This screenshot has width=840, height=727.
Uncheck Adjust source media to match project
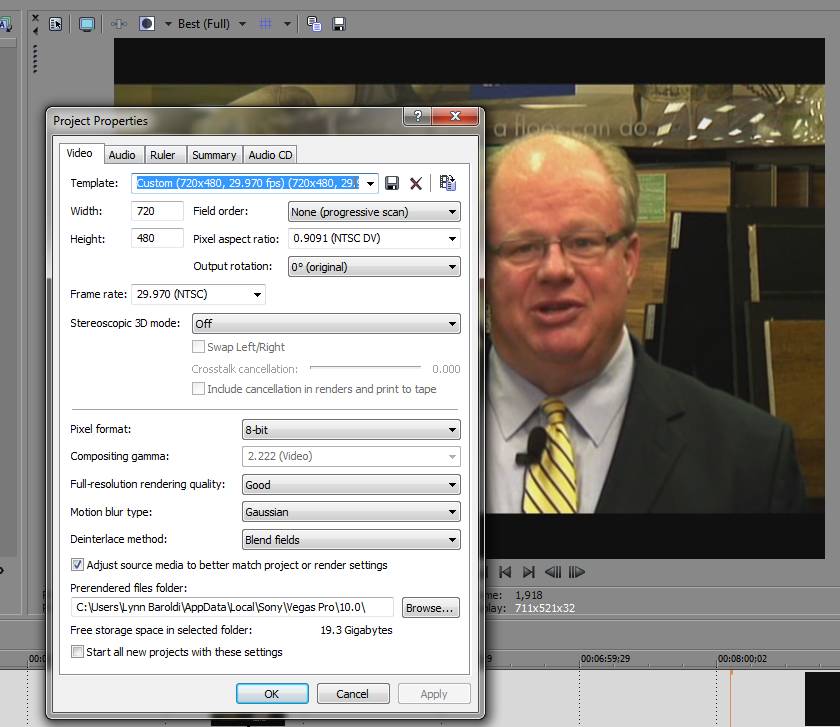tap(78, 565)
